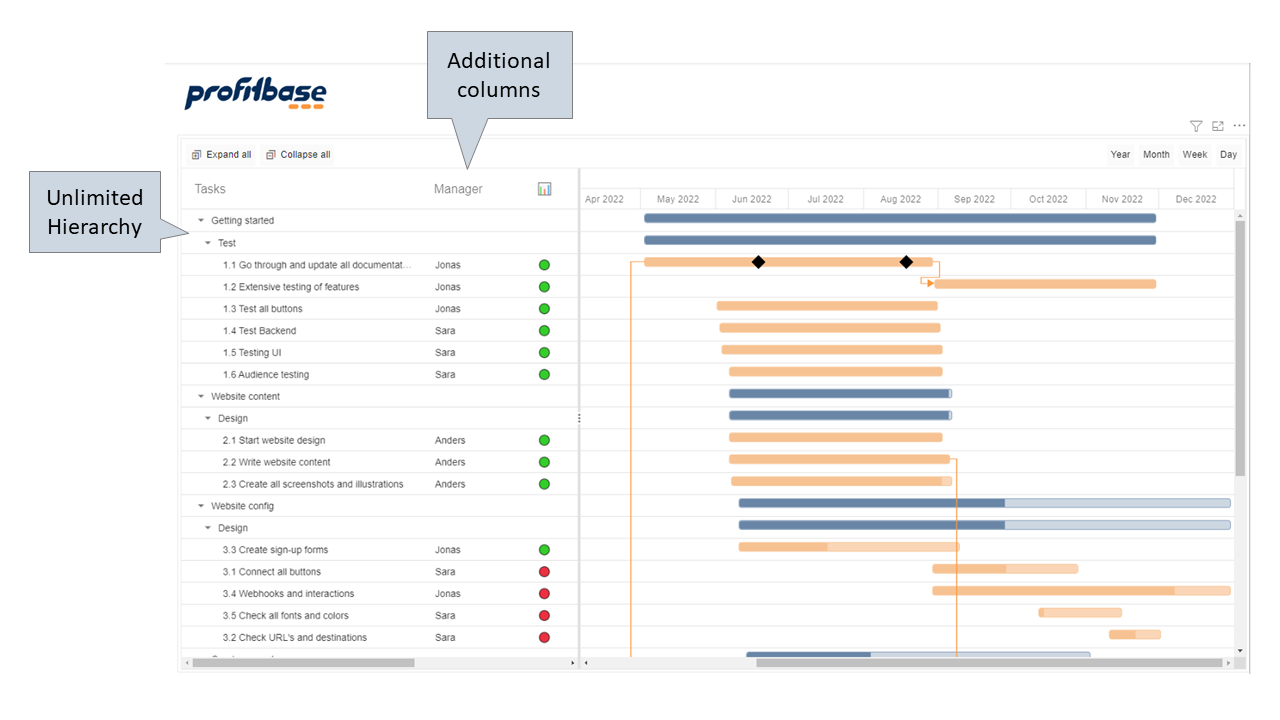Collapse the Website content group
Viewport: 1280px width, 720px height.
click(x=201, y=397)
